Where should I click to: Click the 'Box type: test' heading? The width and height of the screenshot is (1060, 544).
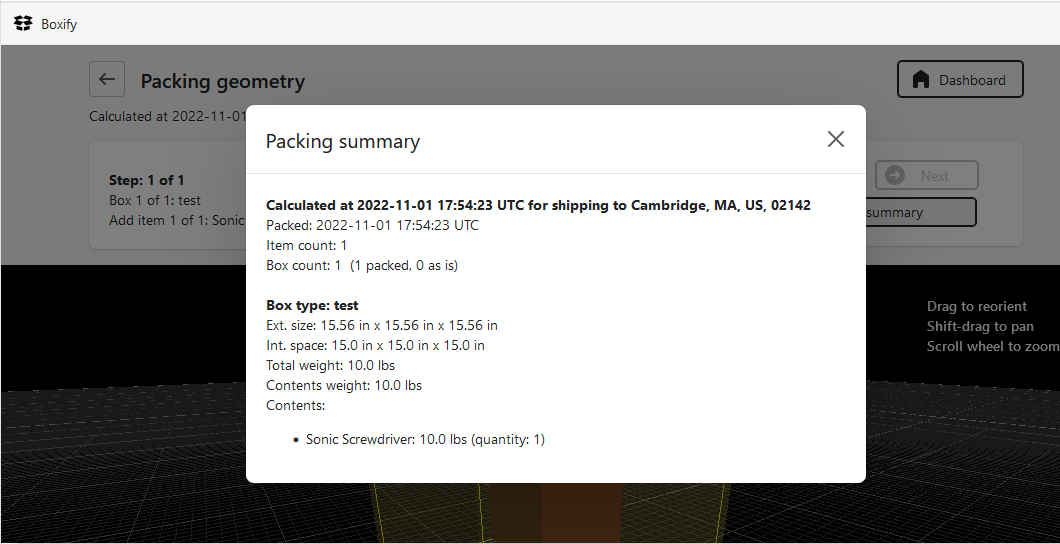point(312,305)
